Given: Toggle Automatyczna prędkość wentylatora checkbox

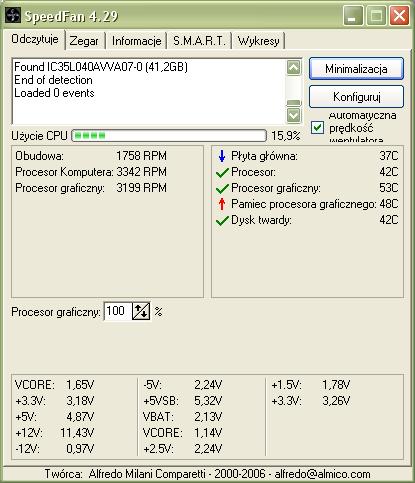Looking at the screenshot, I should pyautogui.click(x=317, y=127).
